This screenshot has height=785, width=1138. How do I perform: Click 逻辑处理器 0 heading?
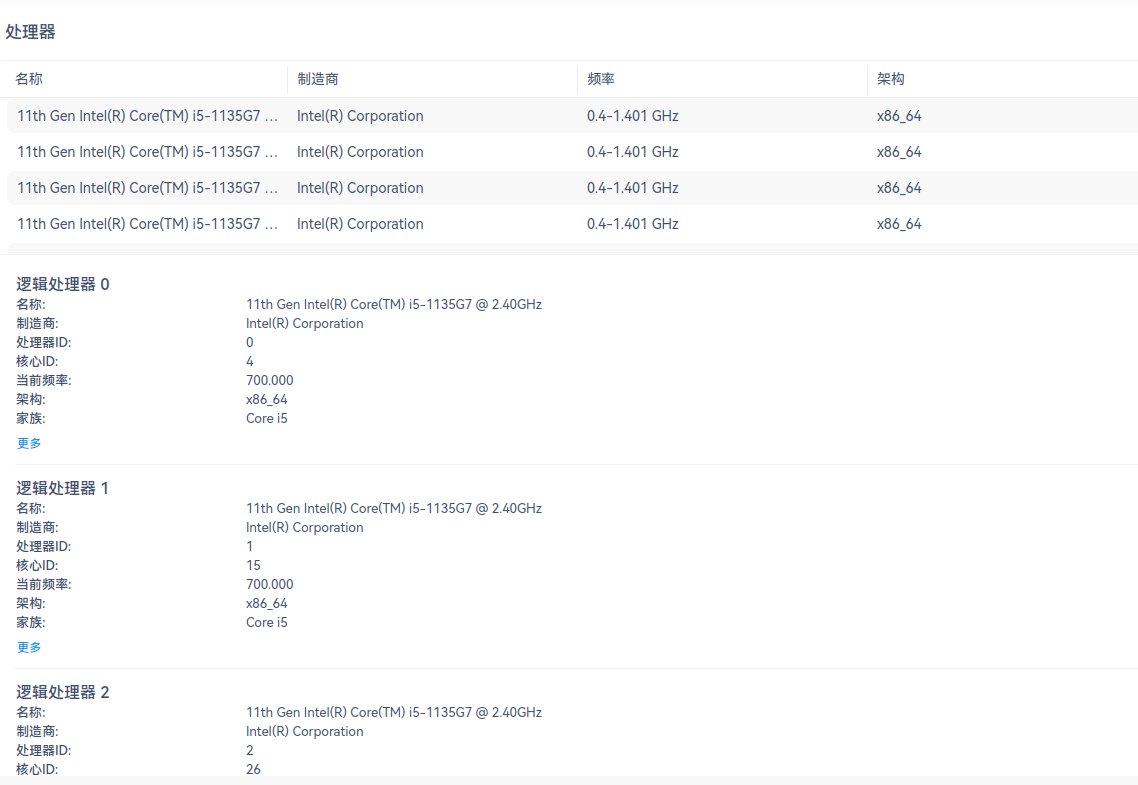tap(63, 284)
